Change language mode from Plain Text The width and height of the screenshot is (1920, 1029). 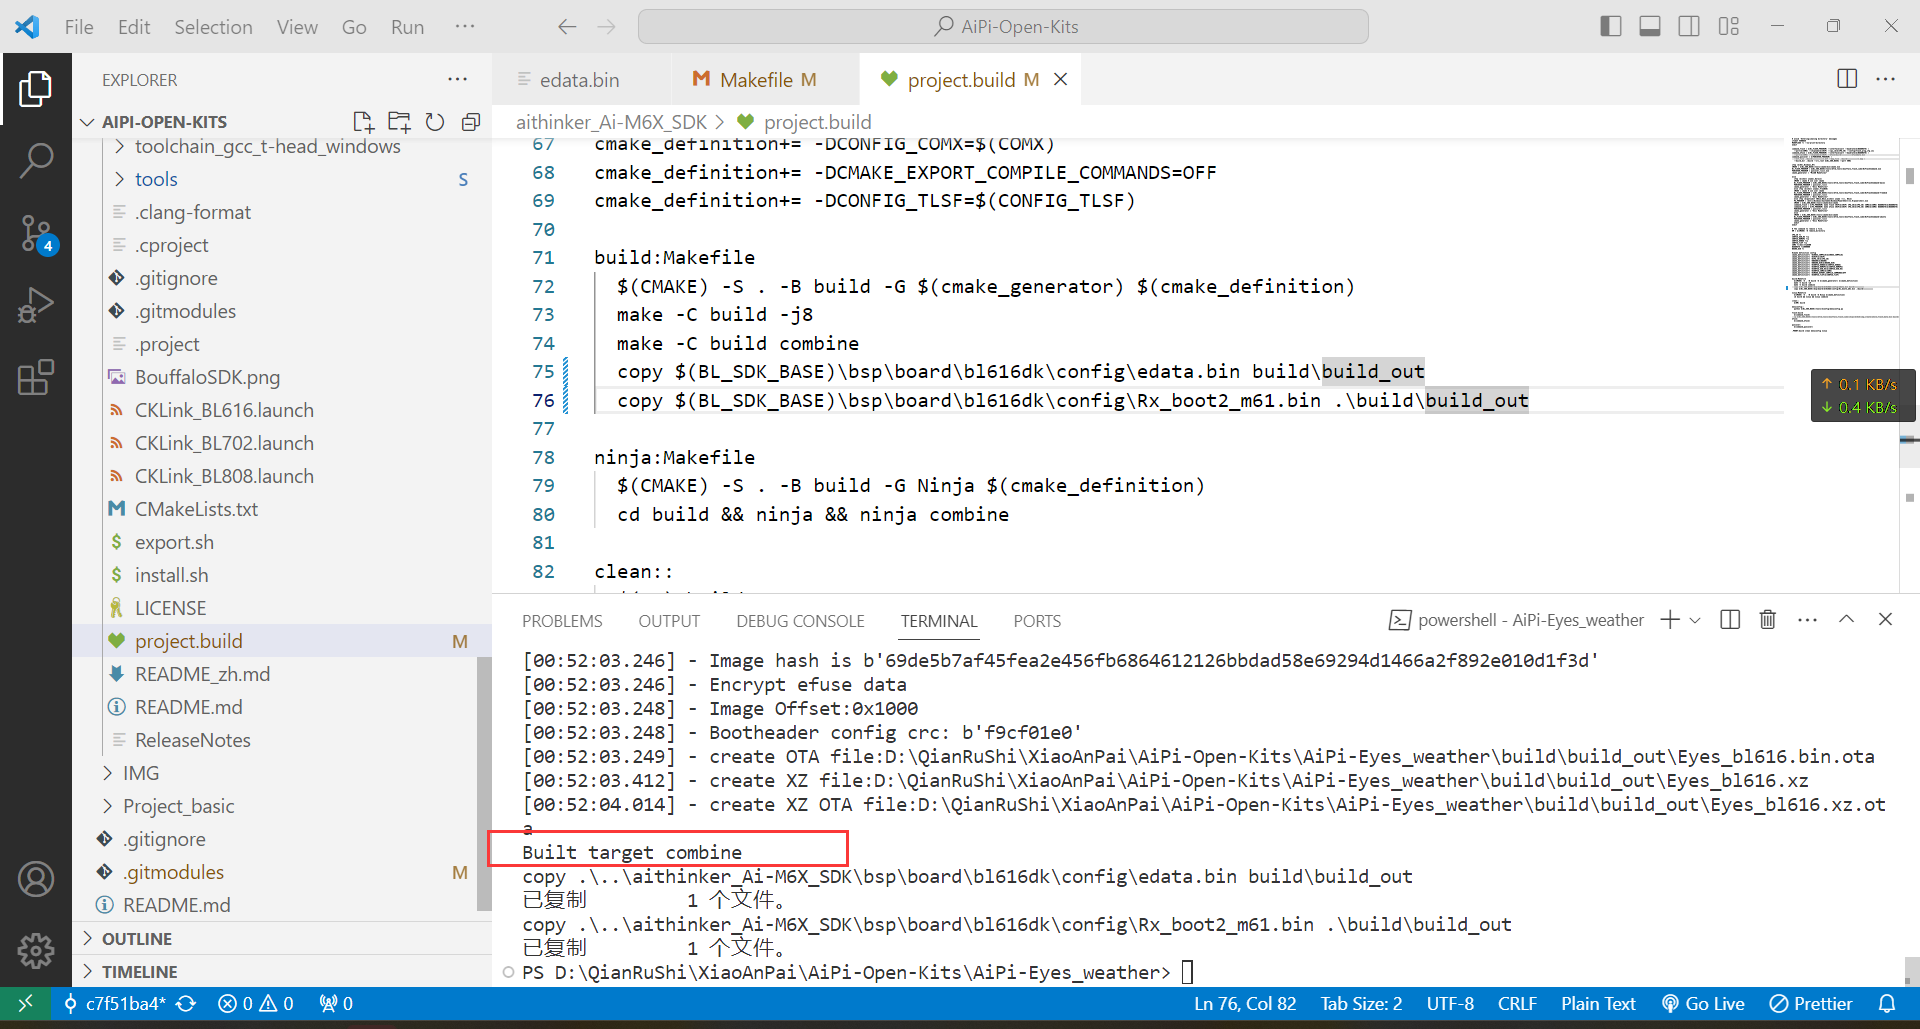pos(1598,1003)
